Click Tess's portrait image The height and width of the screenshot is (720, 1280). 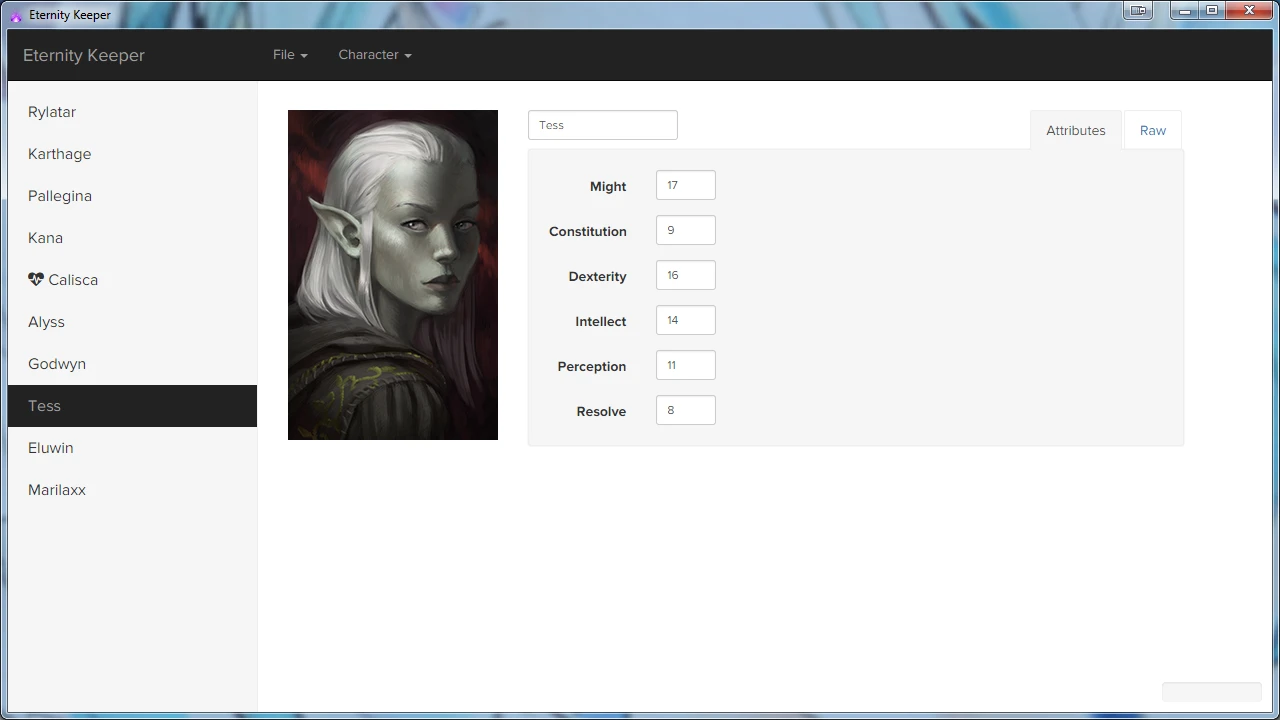click(392, 274)
